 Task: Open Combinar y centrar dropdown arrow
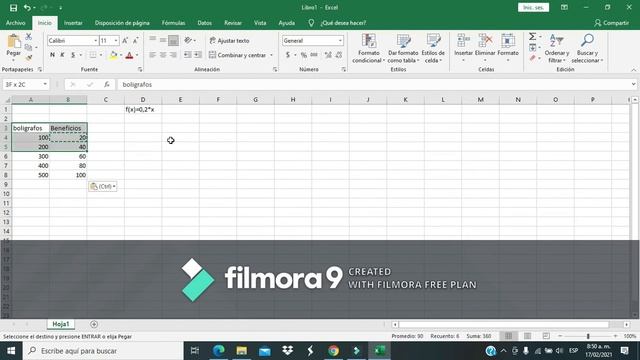tap(271, 55)
